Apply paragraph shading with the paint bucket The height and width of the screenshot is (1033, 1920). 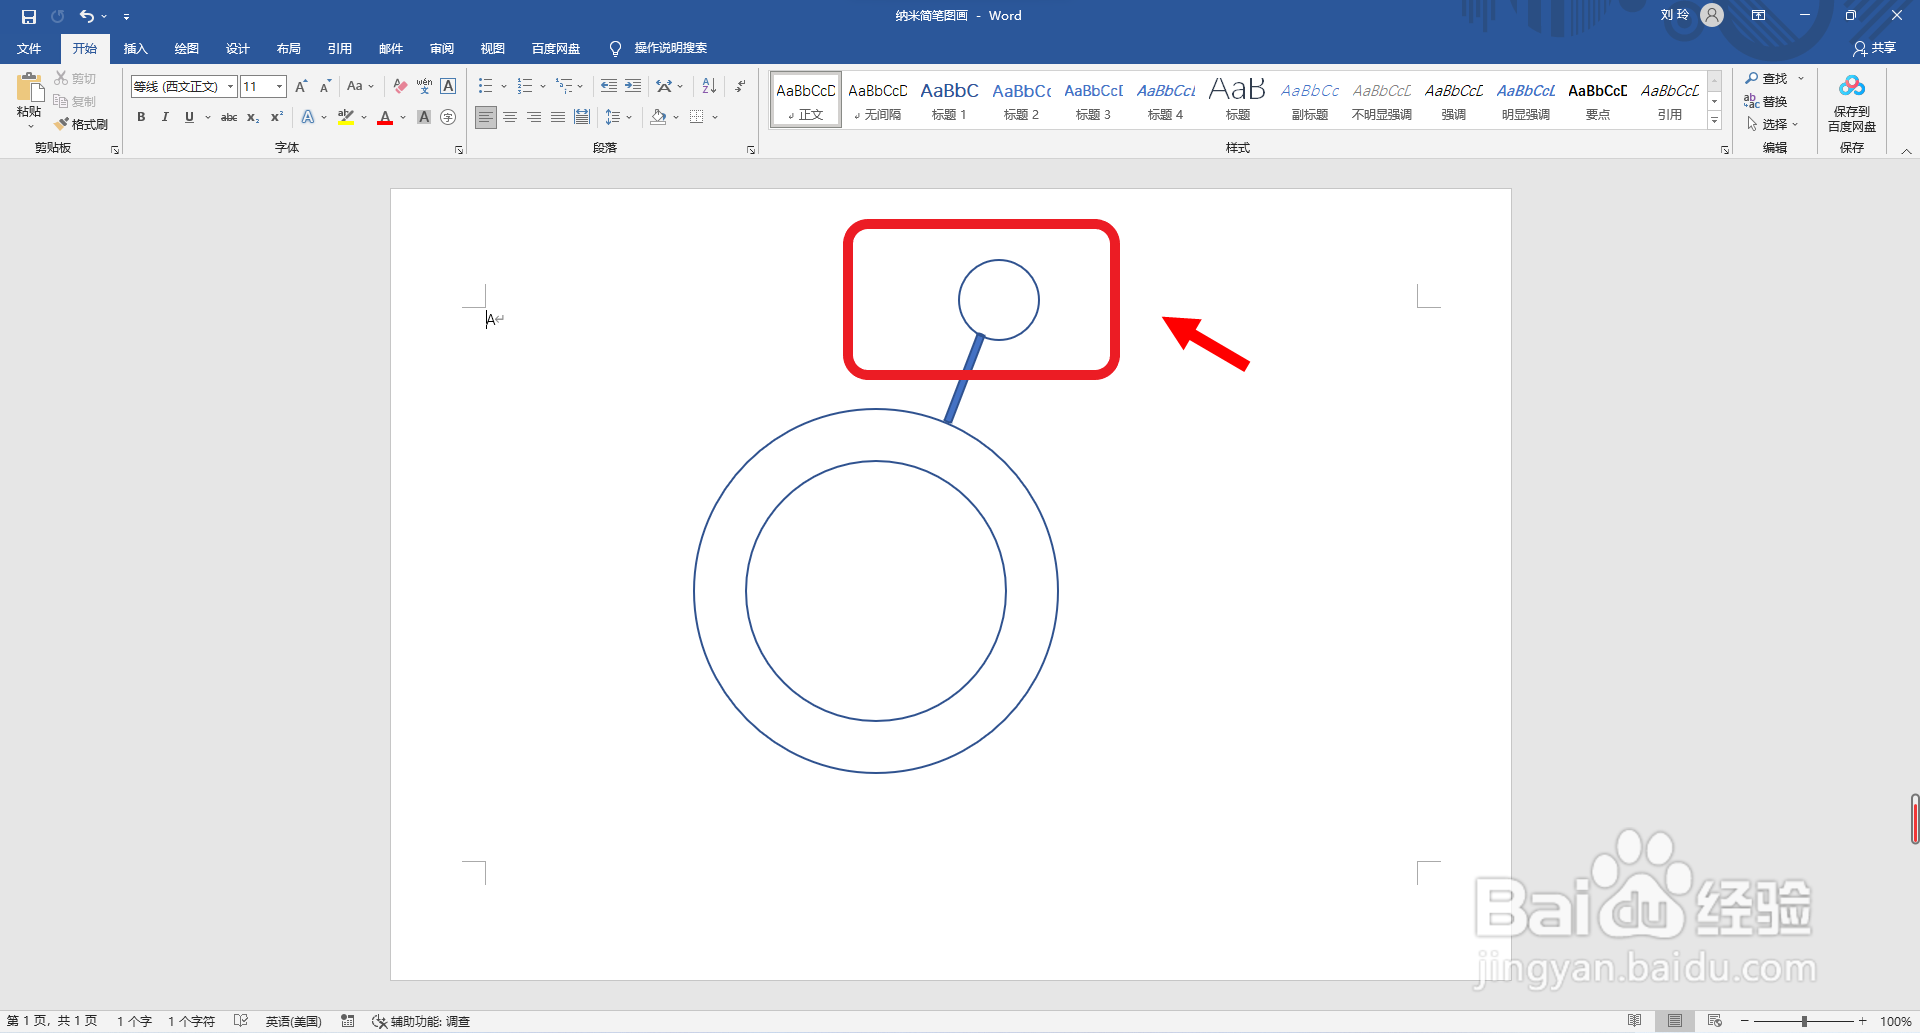(x=658, y=117)
